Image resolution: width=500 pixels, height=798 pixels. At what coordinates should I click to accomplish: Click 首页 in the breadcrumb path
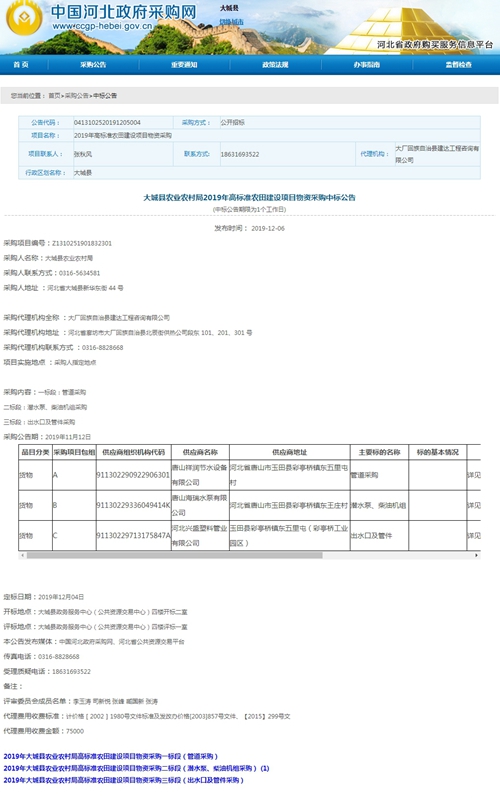pyautogui.click(x=54, y=96)
